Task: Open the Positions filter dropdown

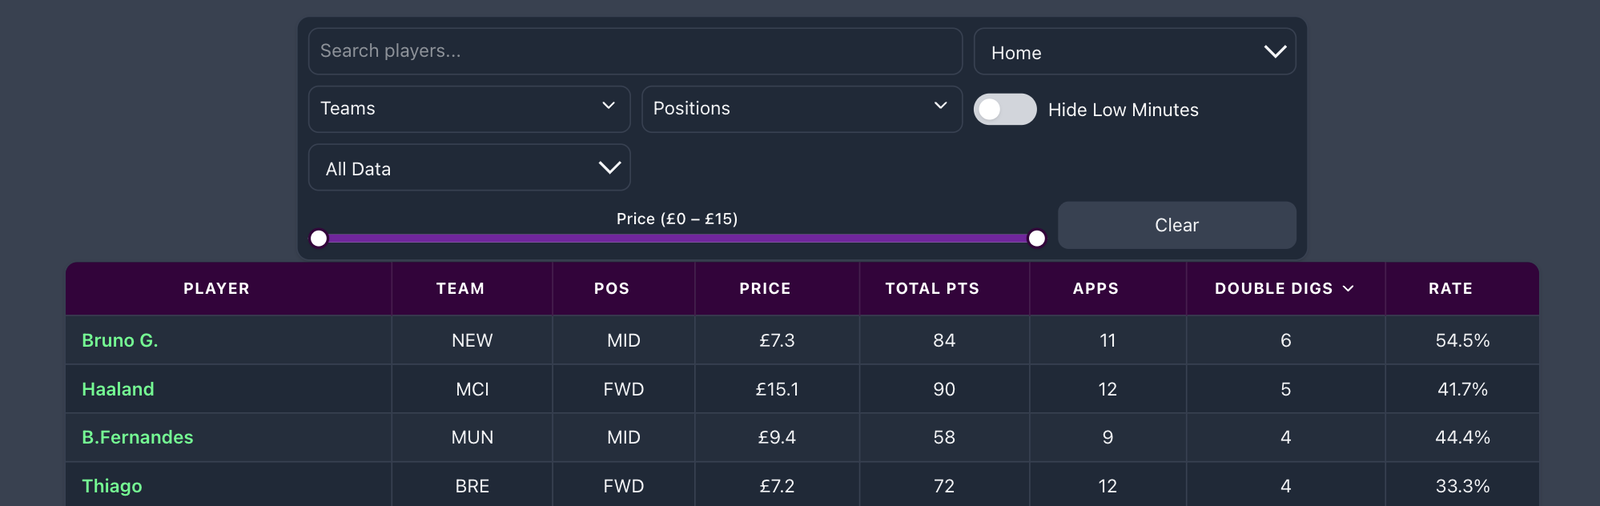Action: (801, 109)
